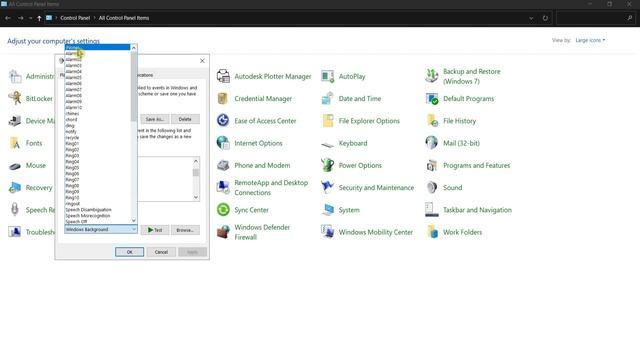The image size is (640, 360).
Task: Click Control Panel in the breadcrumb path
Action: click(75, 18)
